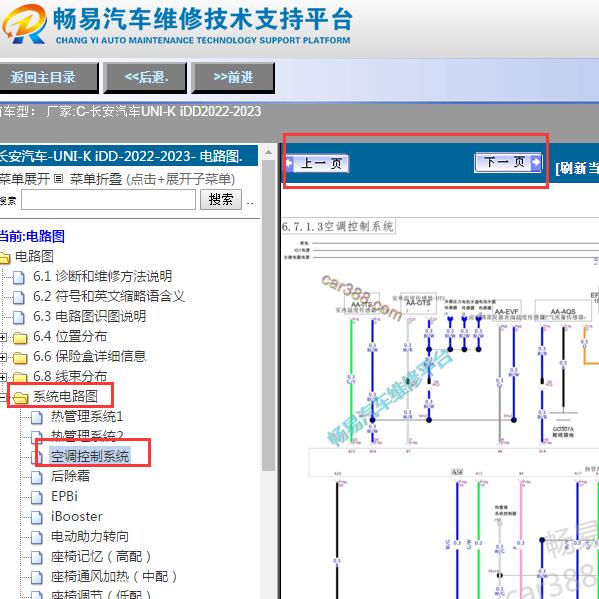
Task: Go forward with the >>前进 button
Action: click(233, 78)
